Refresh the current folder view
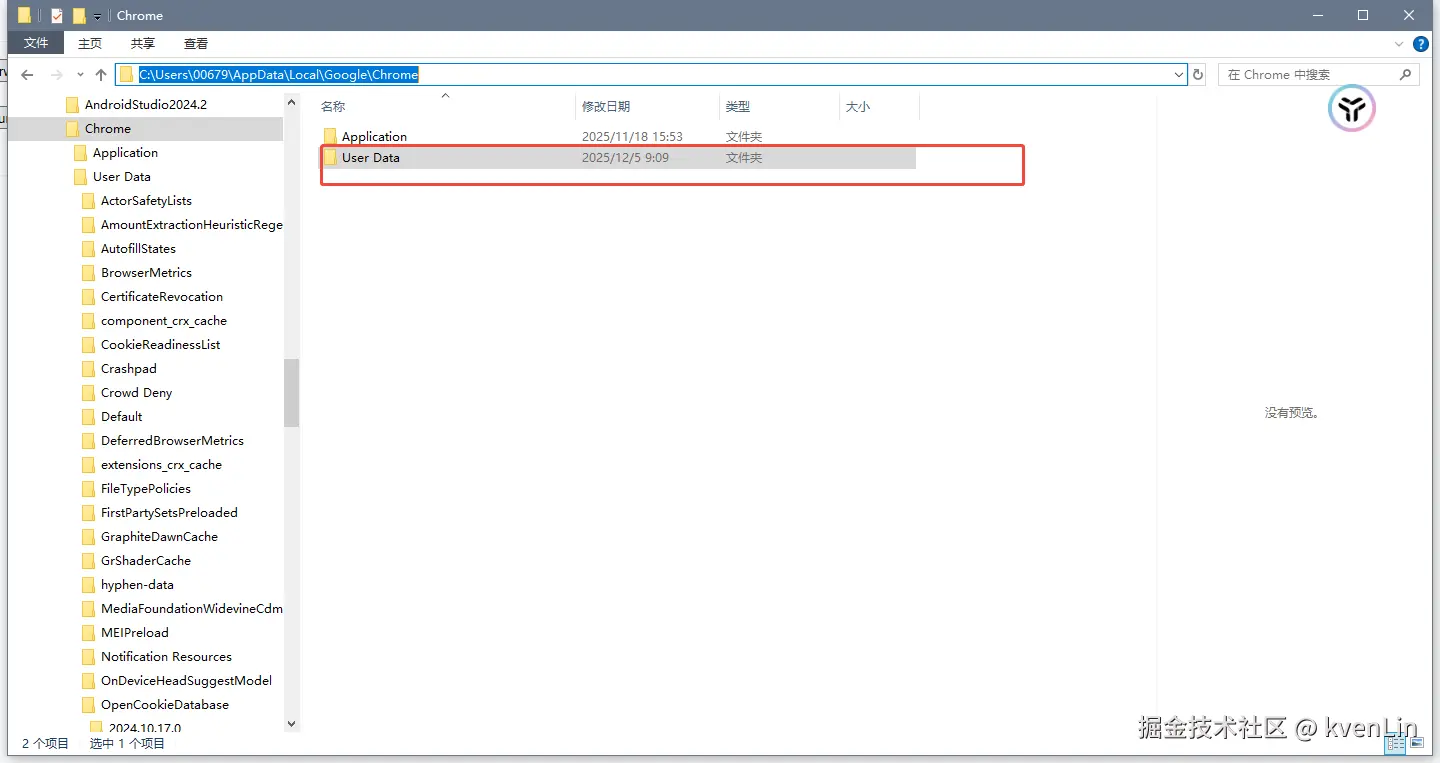1440x763 pixels. pos(1198,75)
